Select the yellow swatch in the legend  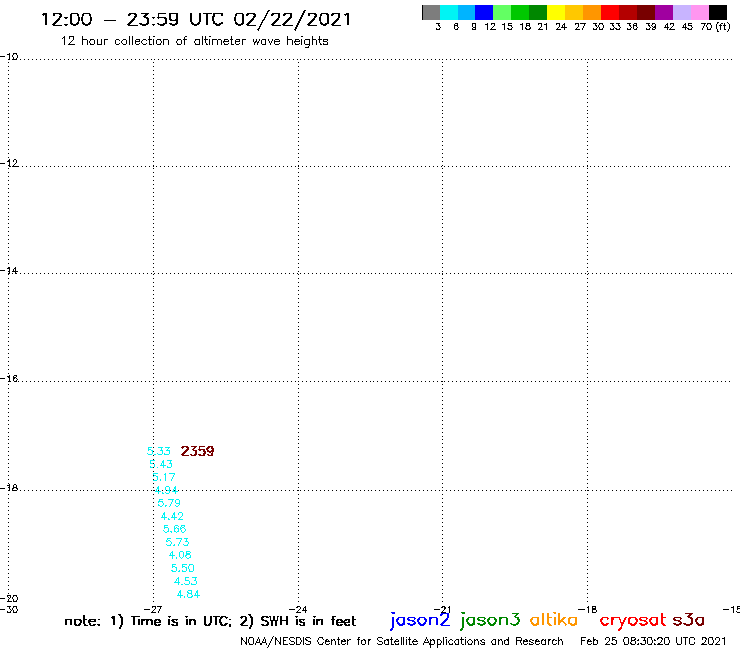coord(555,12)
